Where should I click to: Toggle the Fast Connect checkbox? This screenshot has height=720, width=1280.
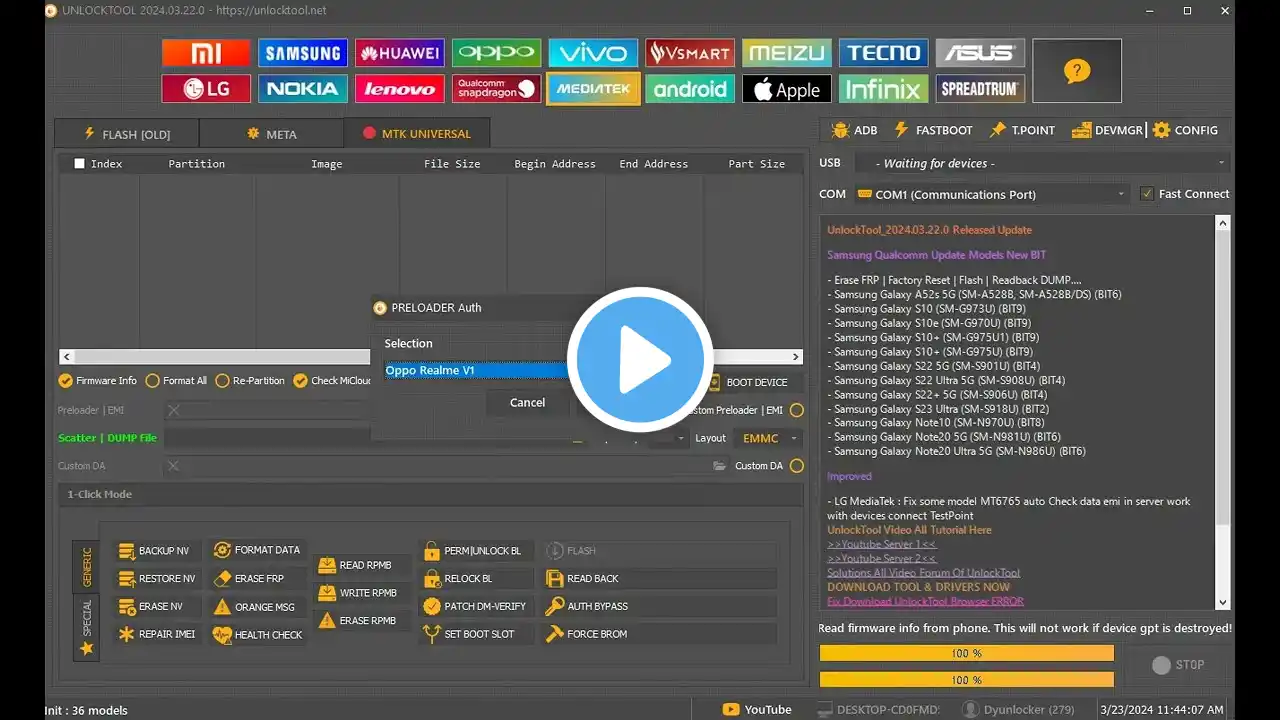[x=1147, y=194]
